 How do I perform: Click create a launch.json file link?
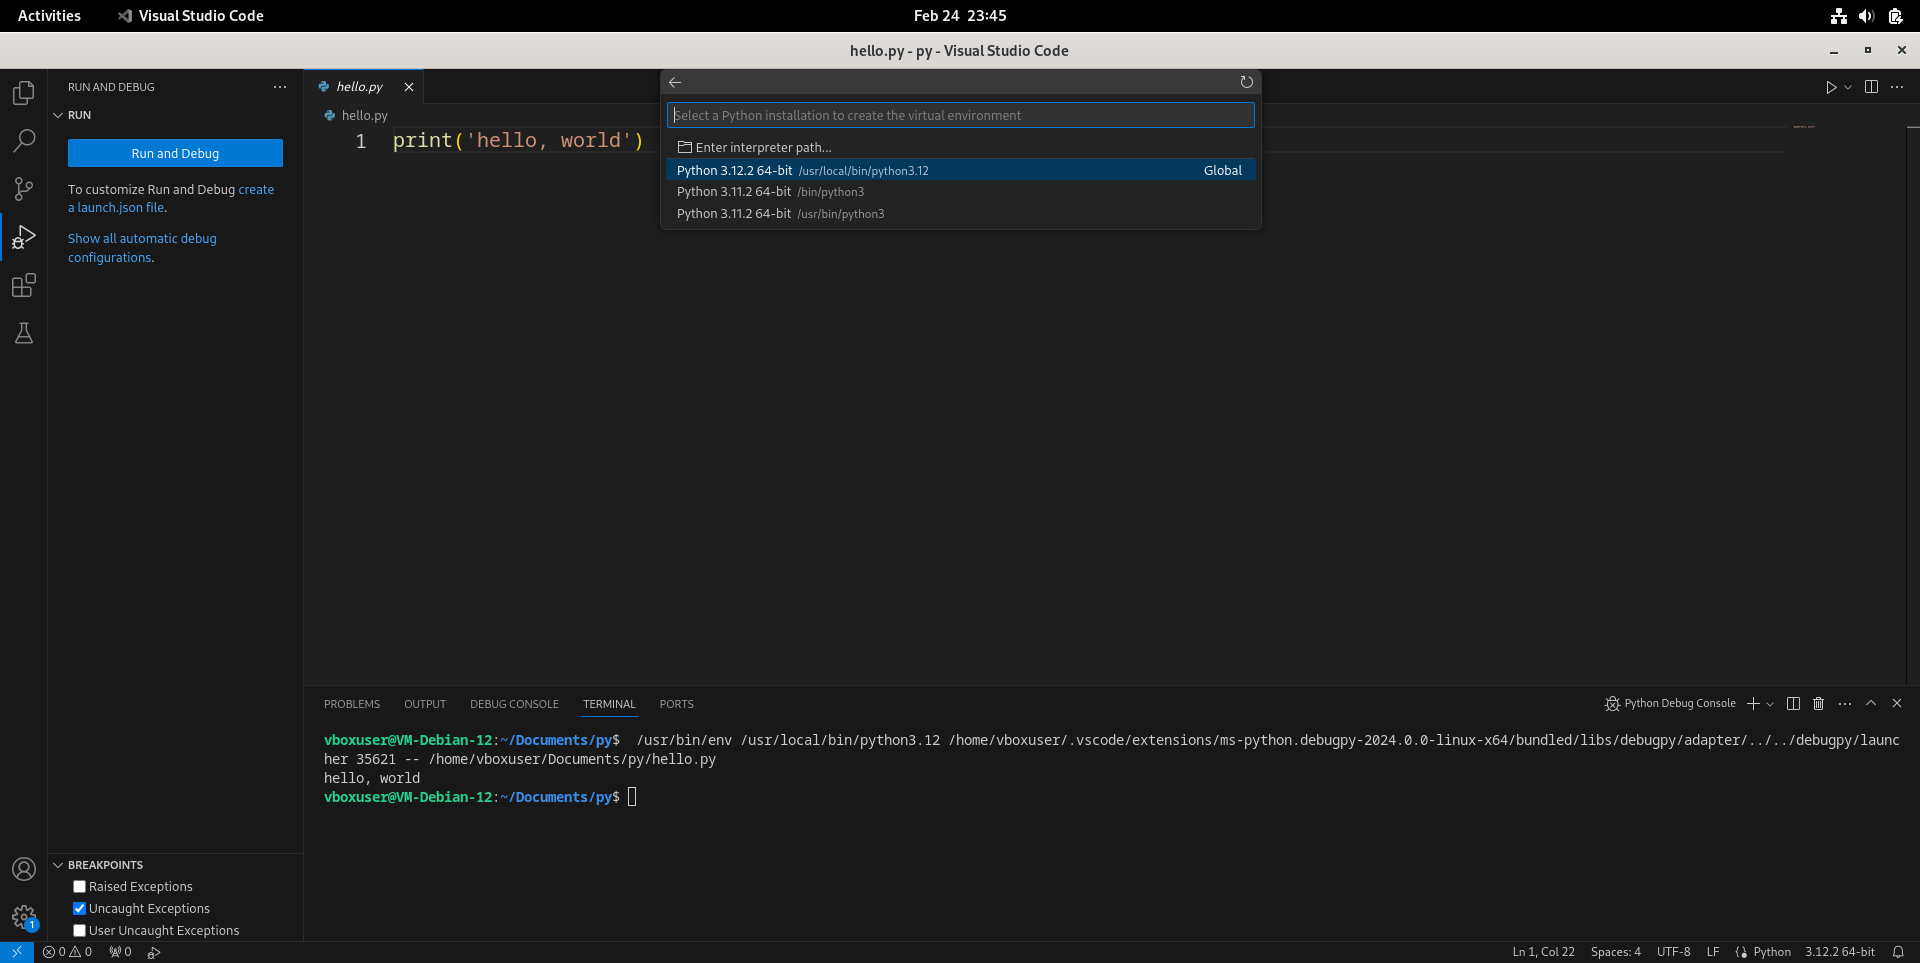pyautogui.click(x=171, y=198)
